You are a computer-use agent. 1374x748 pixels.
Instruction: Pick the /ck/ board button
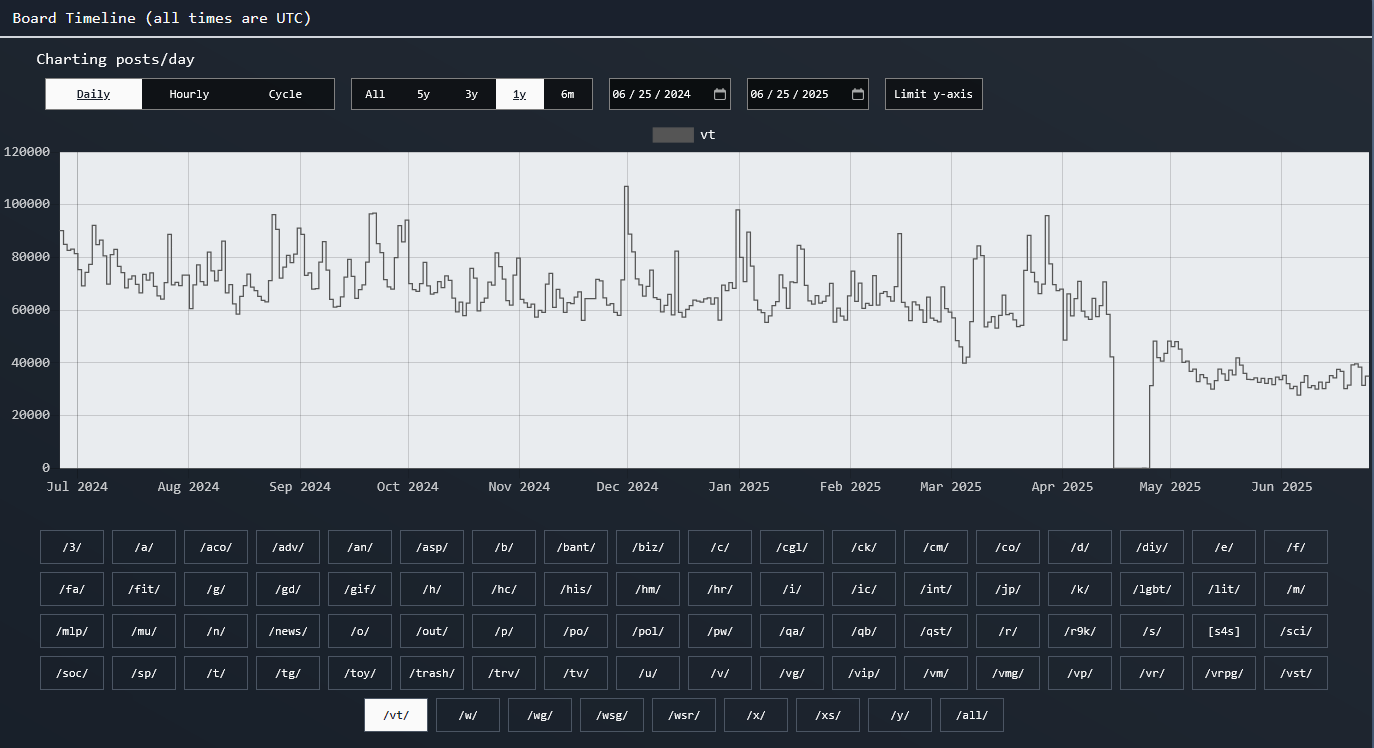(864, 547)
